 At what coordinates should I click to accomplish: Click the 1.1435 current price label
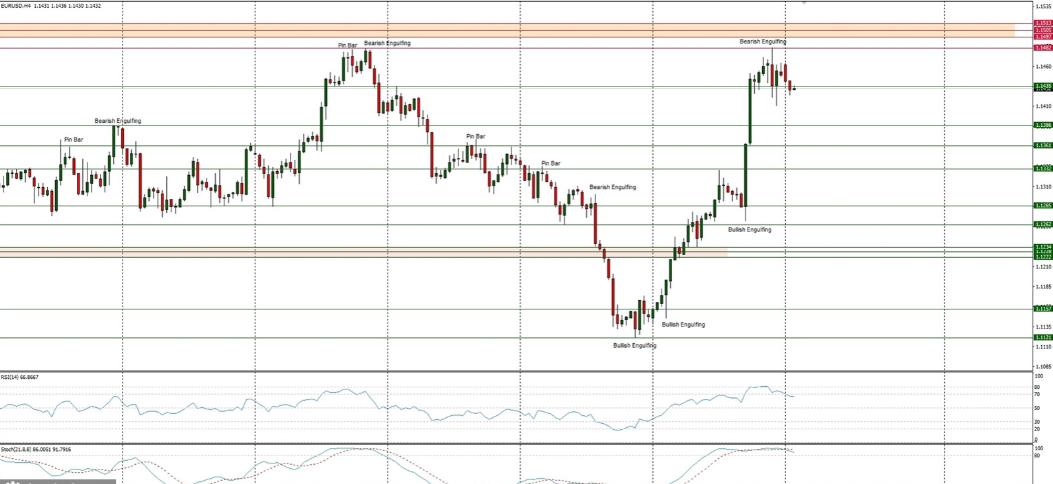[1041, 87]
